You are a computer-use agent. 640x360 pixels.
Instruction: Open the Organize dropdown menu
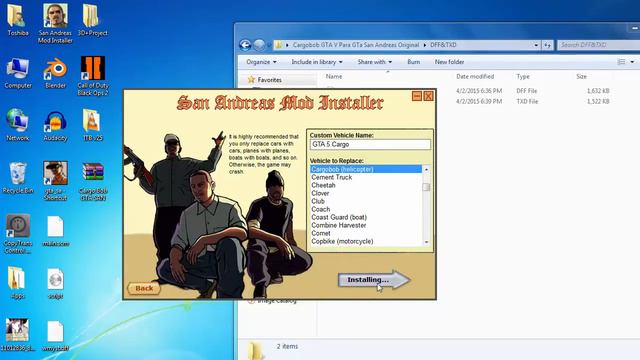tap(261, 62)
